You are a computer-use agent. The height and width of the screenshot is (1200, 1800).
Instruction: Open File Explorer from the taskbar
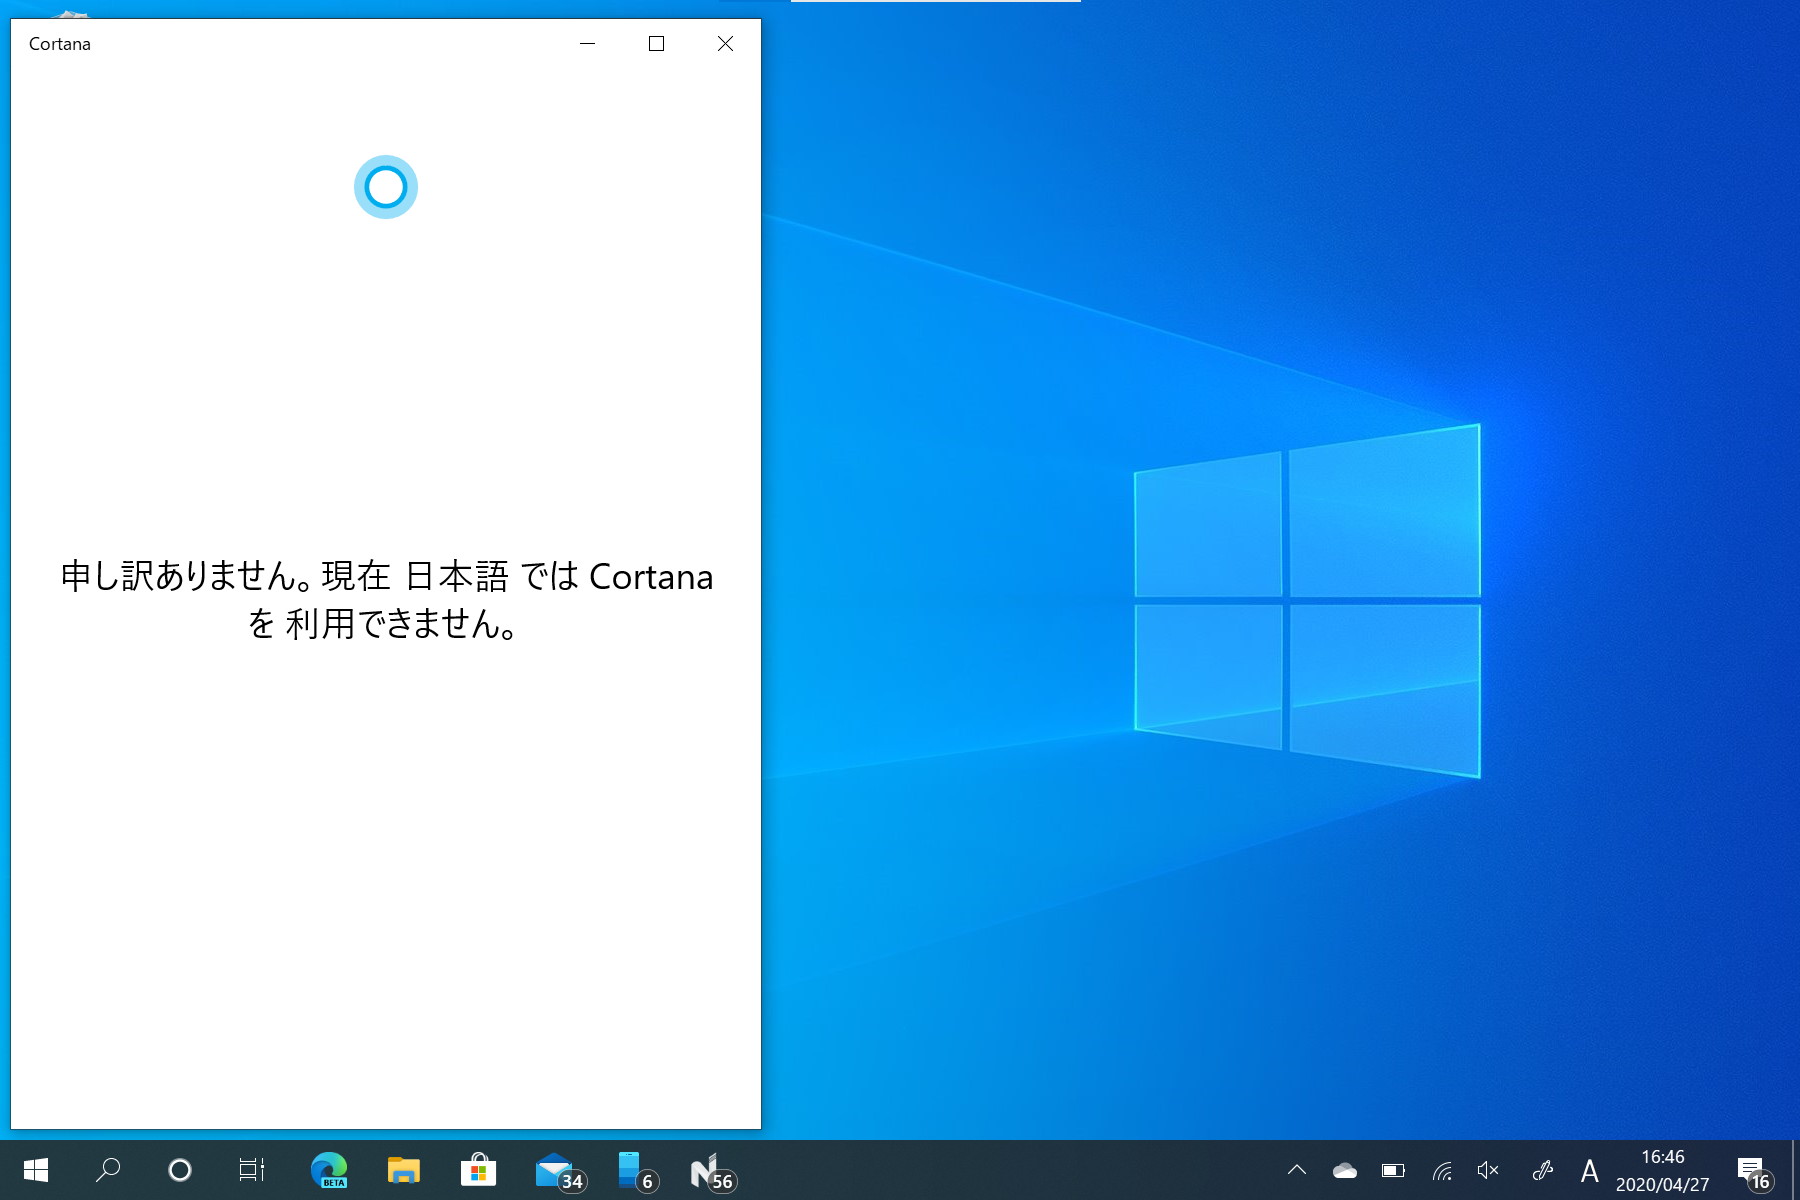point(404,1170)
